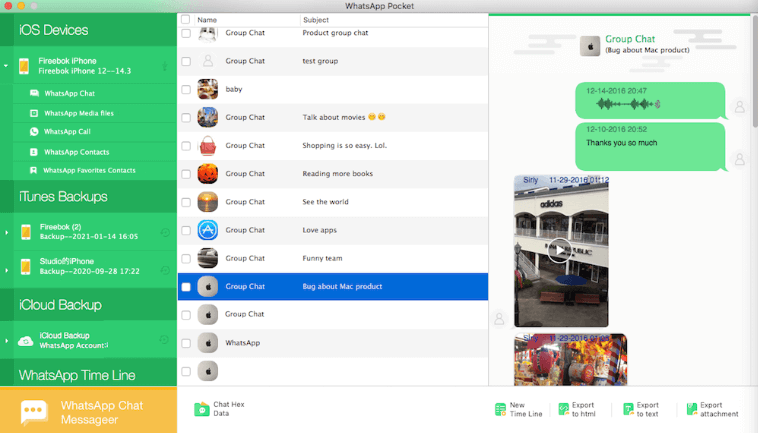
Task: Click the WhatsApp Contacts icon
Action: pyautogui.click(x=34, y=152)
